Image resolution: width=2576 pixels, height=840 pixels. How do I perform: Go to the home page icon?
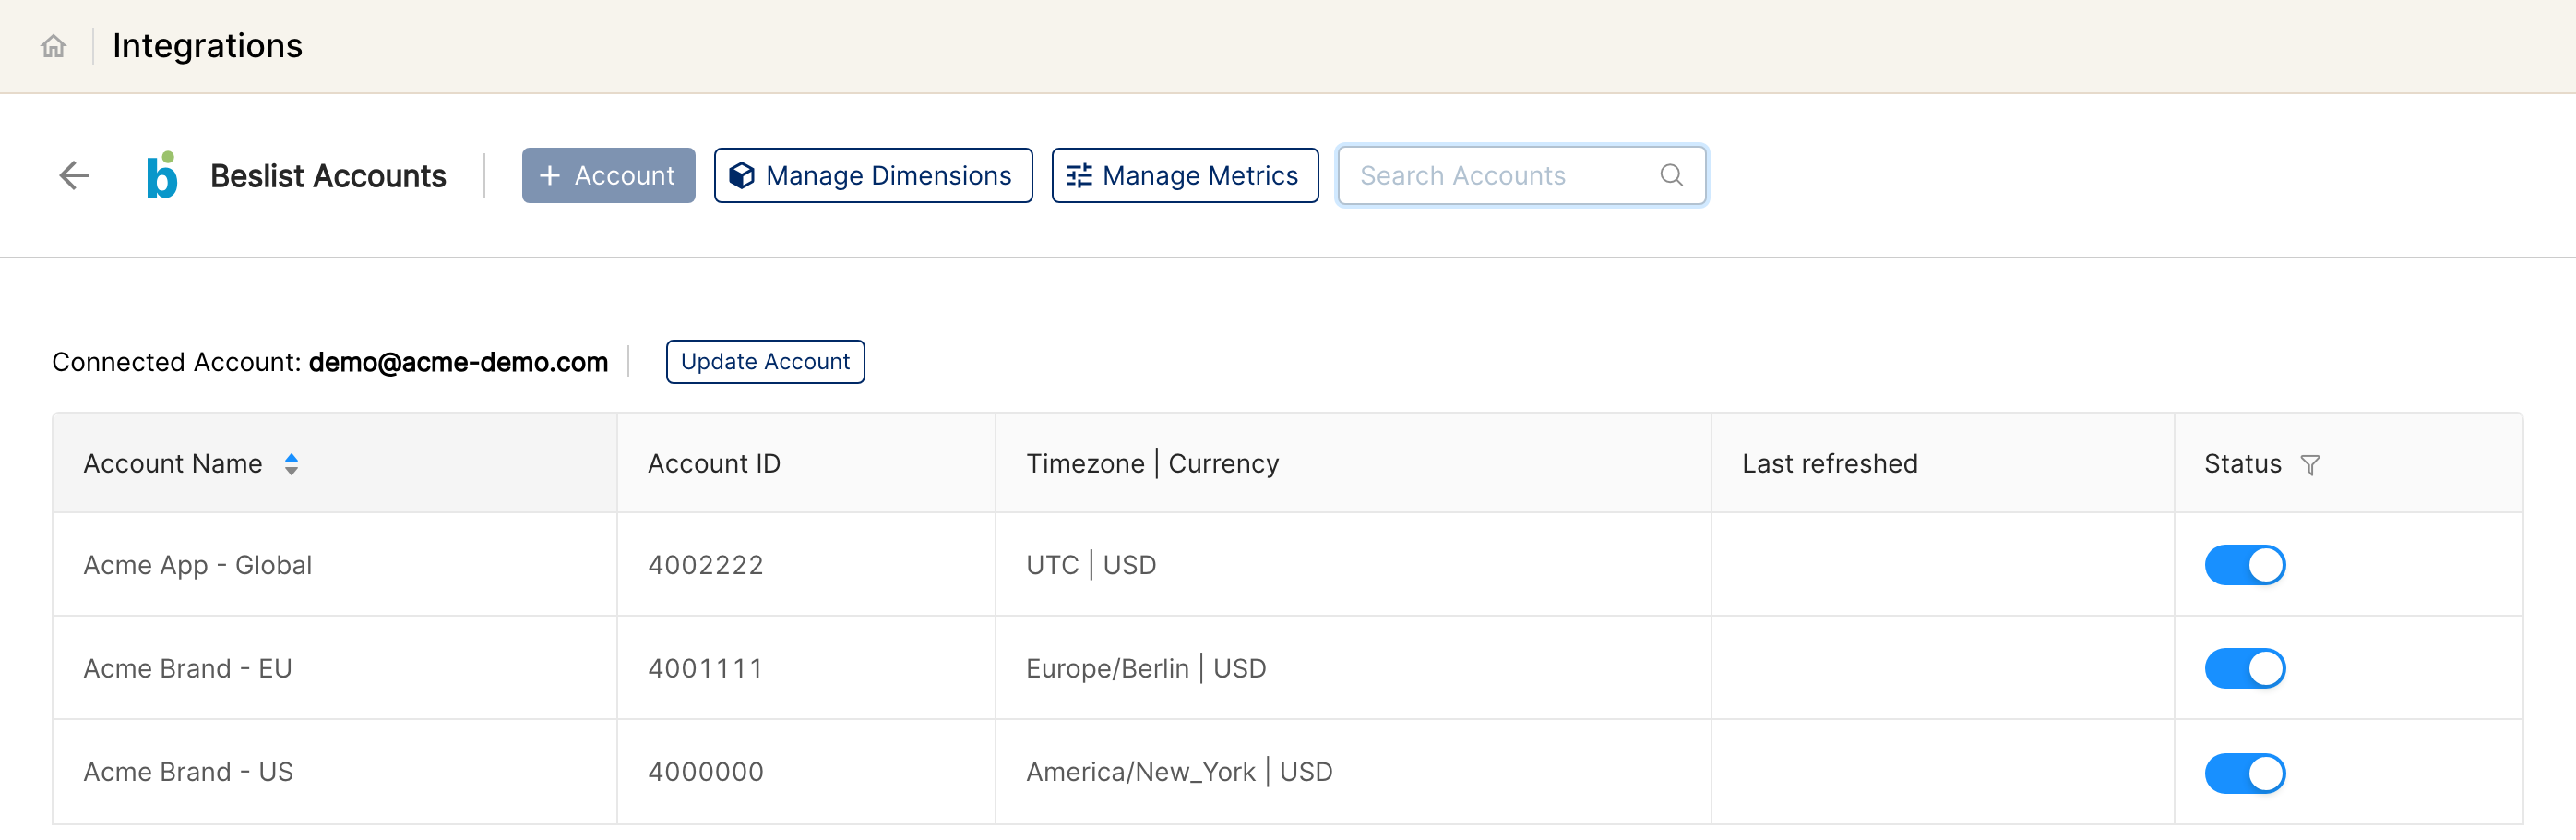pos(53,46)
